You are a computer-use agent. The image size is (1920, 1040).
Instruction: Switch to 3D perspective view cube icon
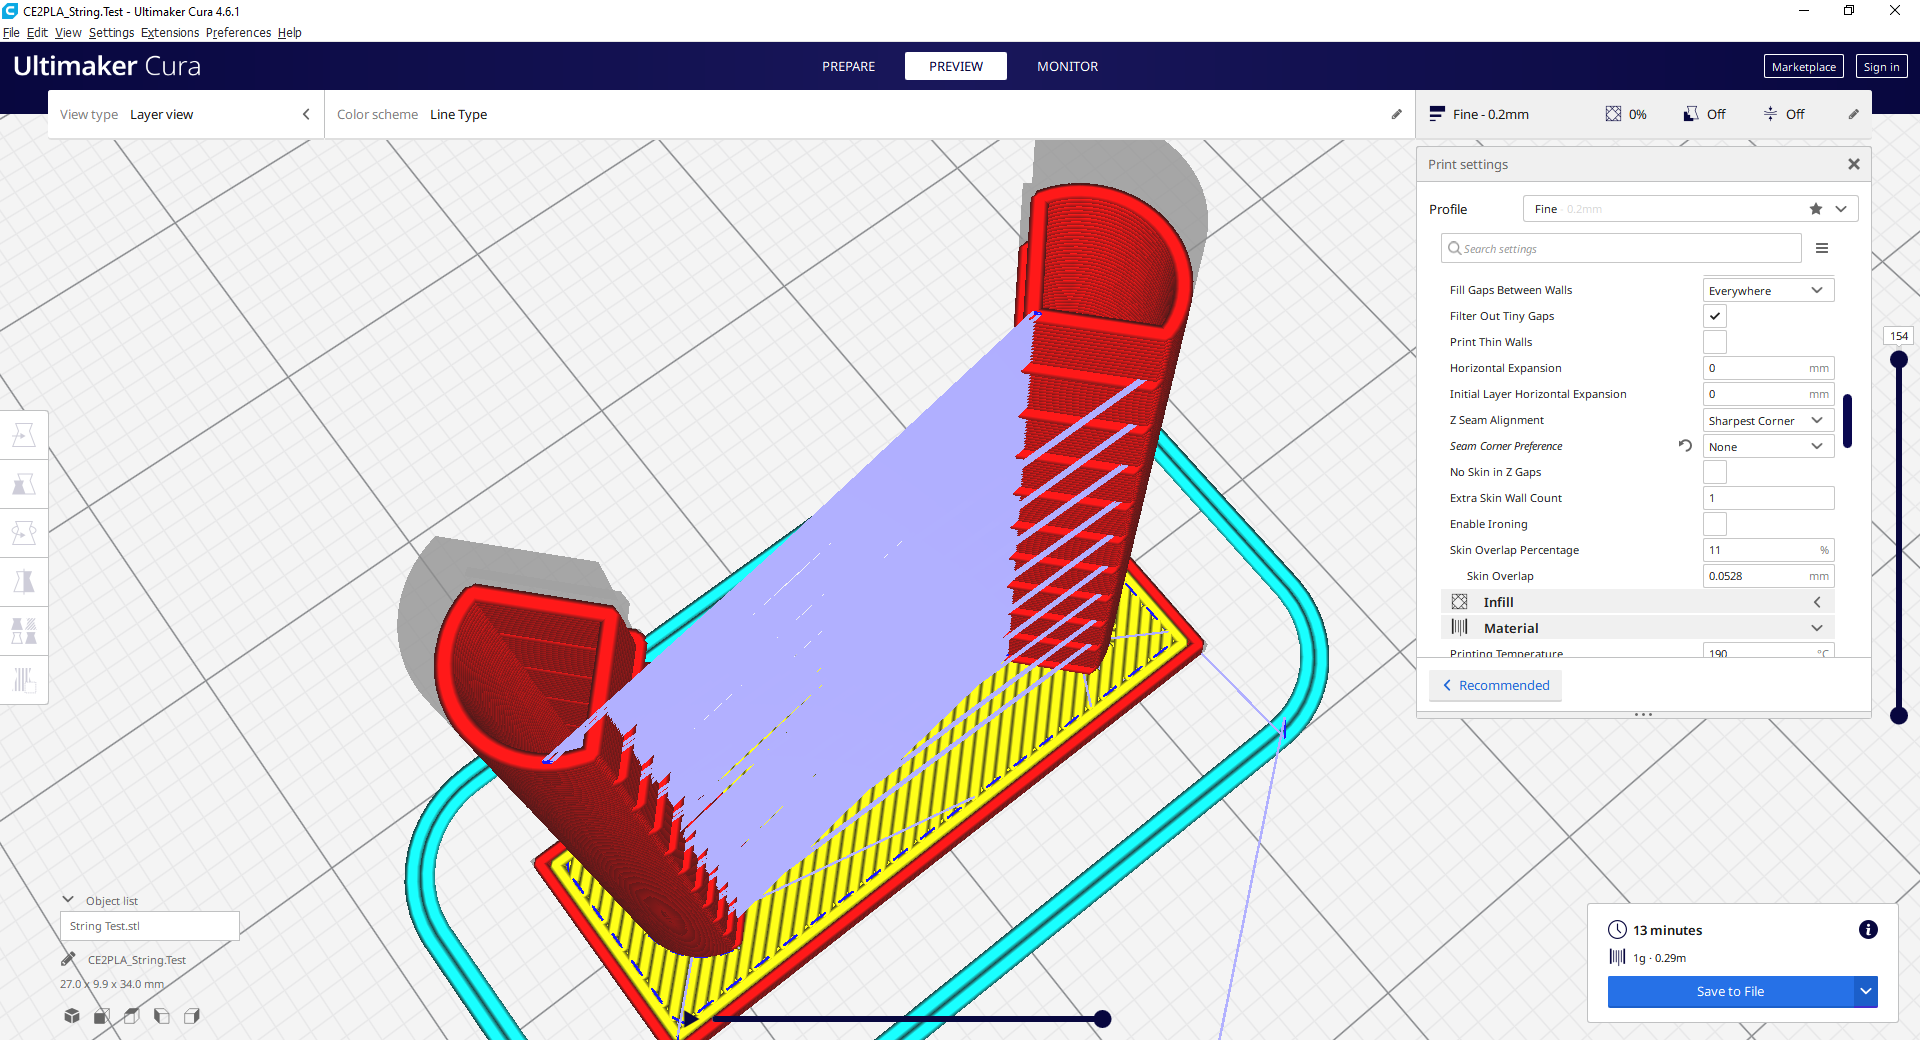[72, 1016]
